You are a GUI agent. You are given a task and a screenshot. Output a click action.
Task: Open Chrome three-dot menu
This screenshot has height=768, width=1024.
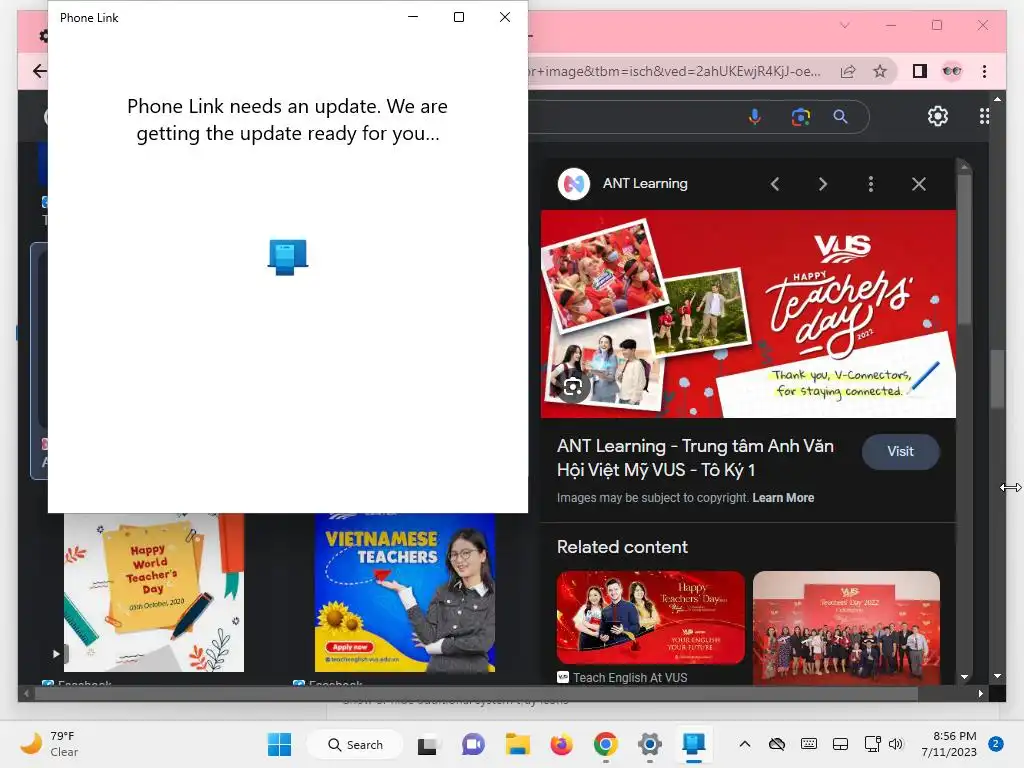click(984, 71)
